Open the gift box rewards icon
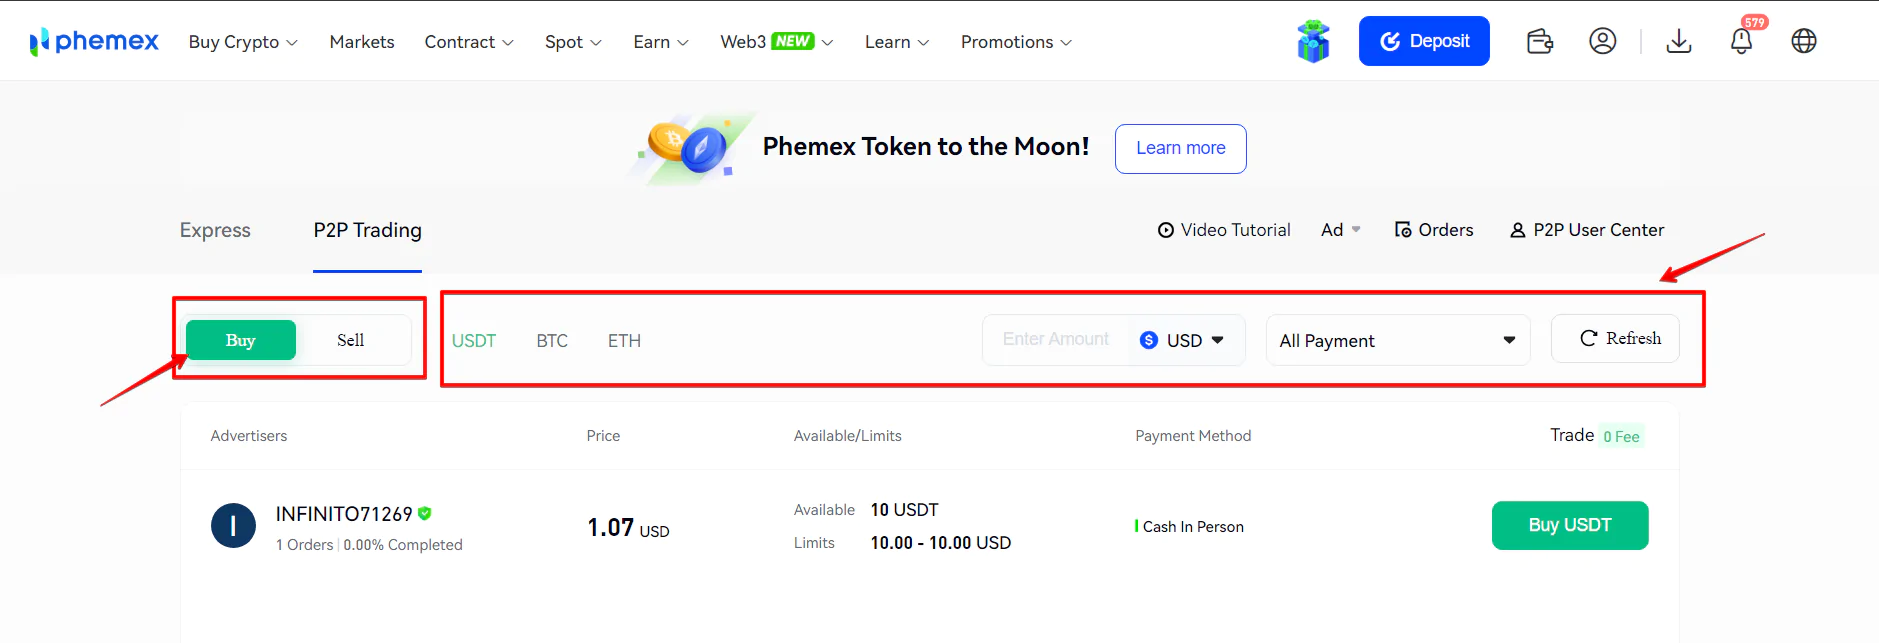 1313,41
